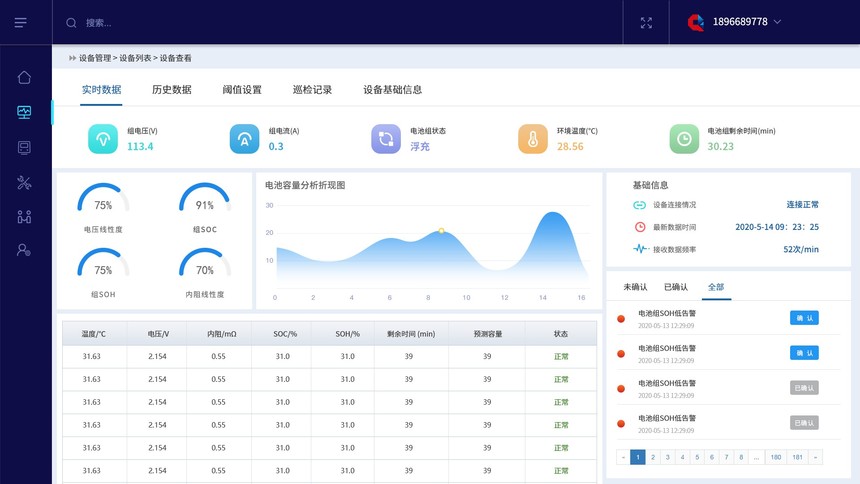
Task: Select the monitor dashboard sidebar icon
Action: click(24, 113)
